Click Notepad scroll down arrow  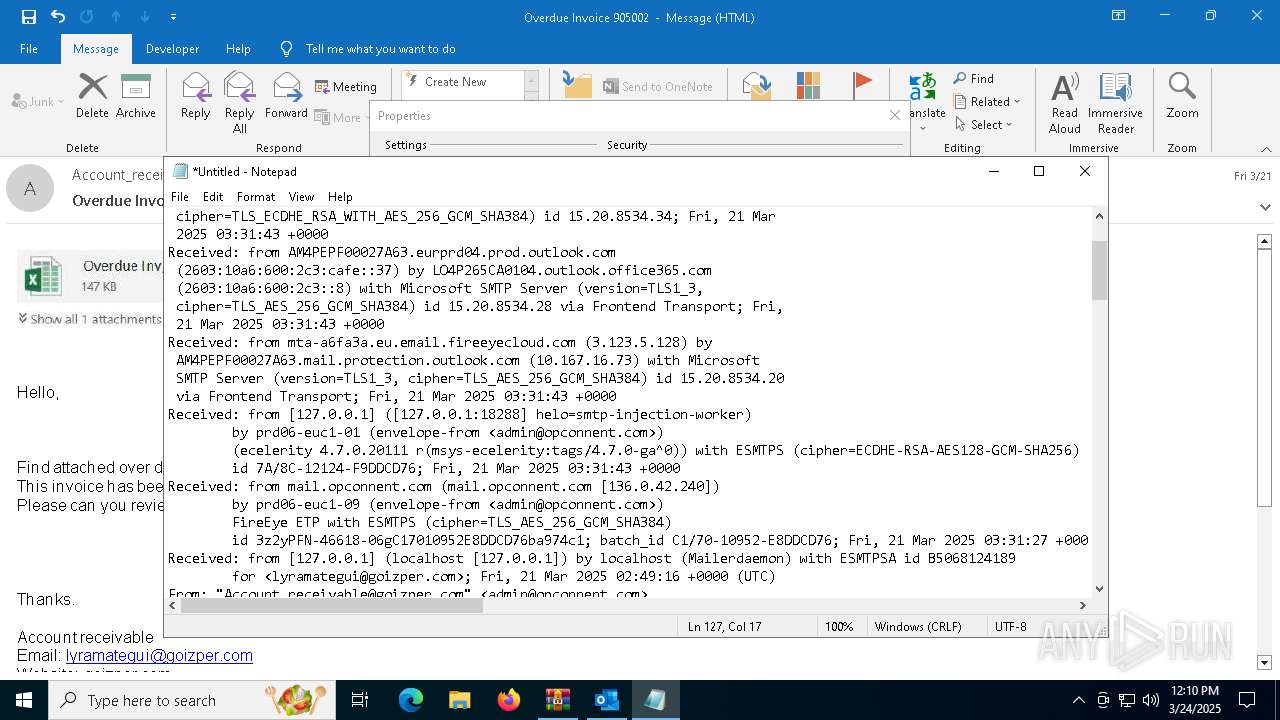(x=1099, y=589)
